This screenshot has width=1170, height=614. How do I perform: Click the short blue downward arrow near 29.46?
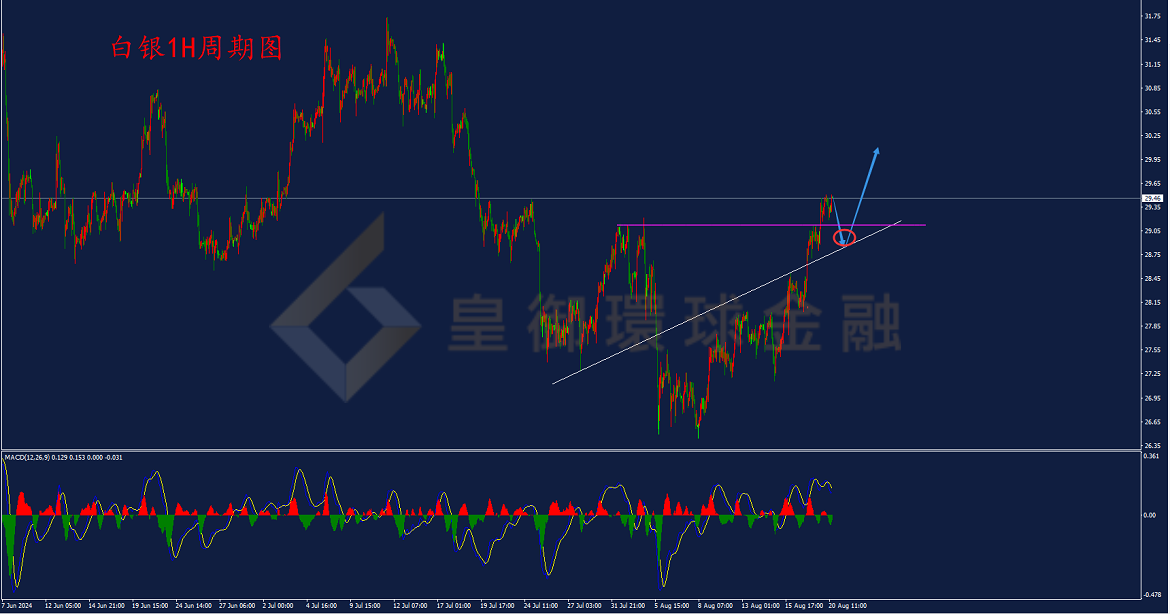pyautogui.click(x=838, y=220)
